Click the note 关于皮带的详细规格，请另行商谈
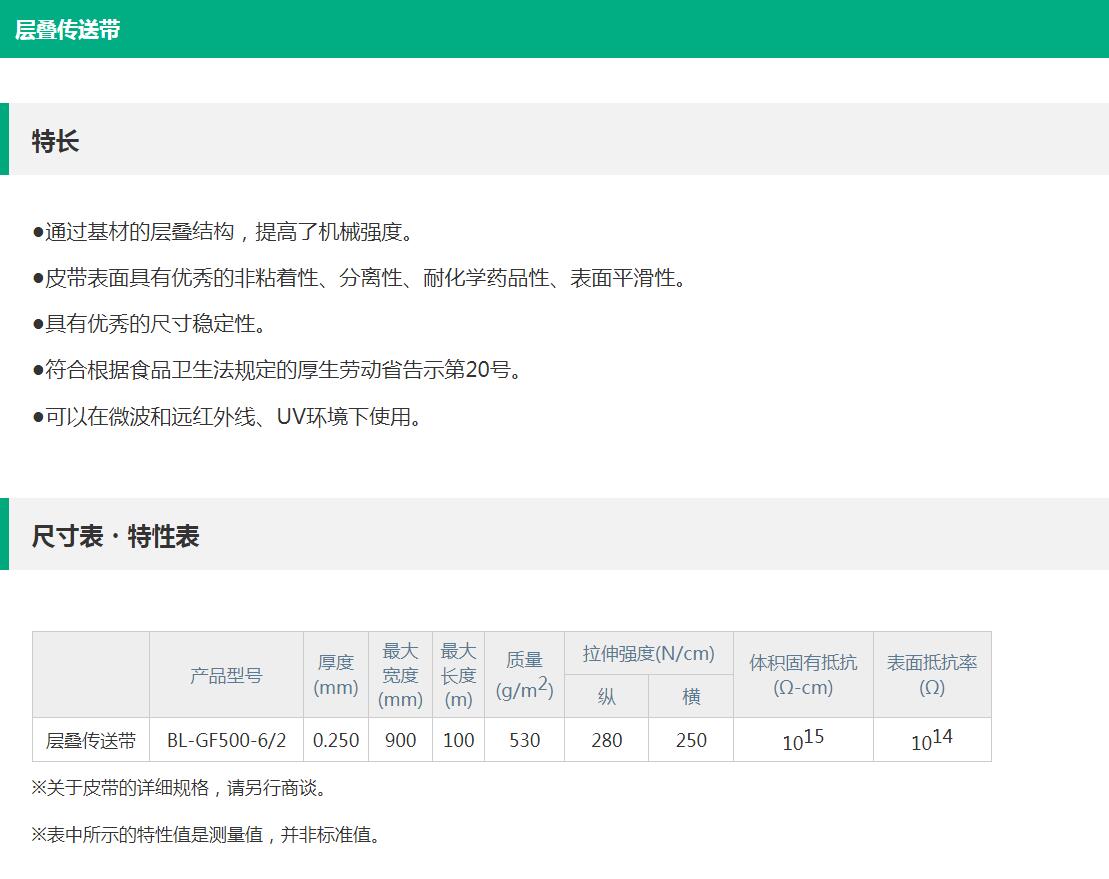Screen dimensions: 1109x879 (x=179, y=788)
